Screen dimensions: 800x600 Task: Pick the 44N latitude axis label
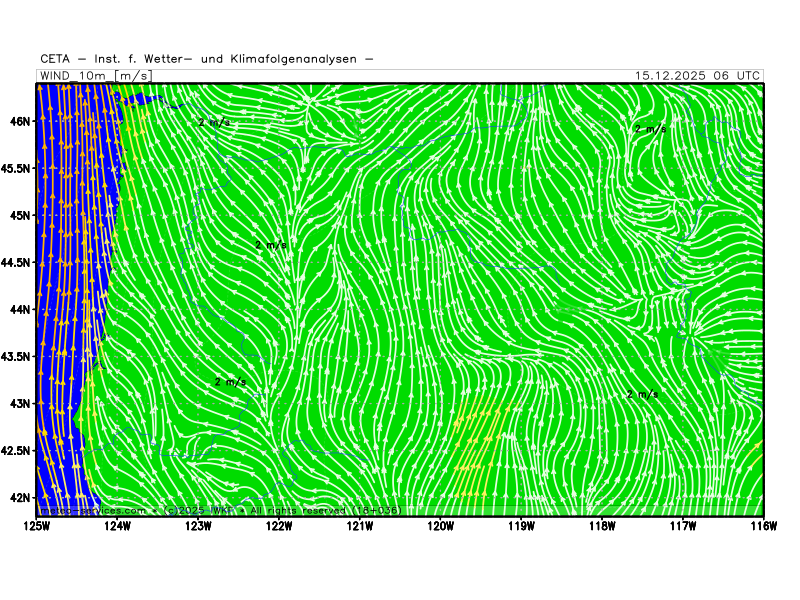[x=19, y=309]
